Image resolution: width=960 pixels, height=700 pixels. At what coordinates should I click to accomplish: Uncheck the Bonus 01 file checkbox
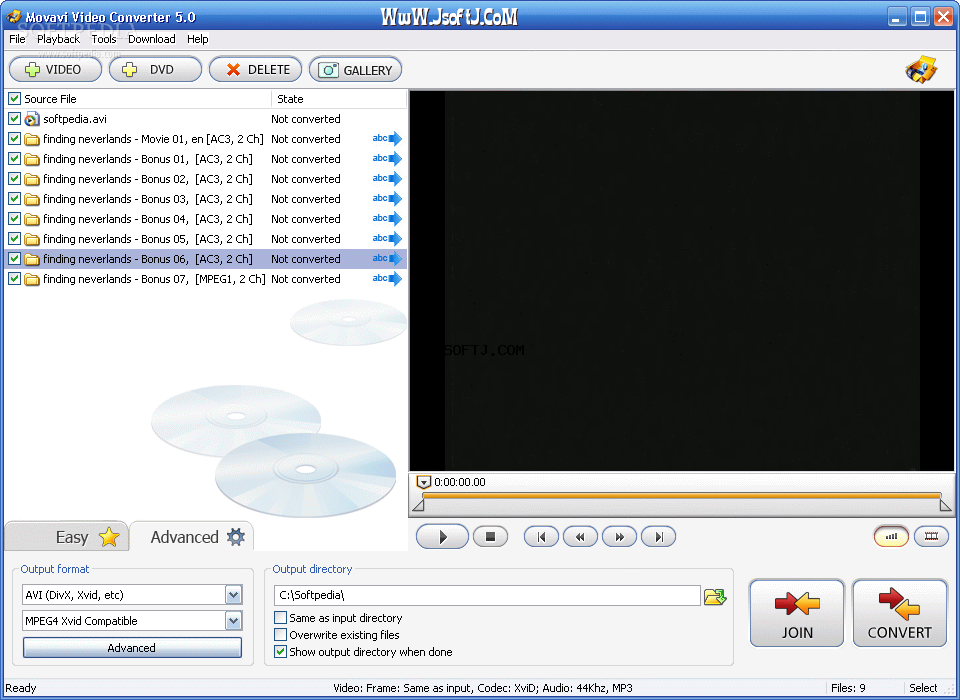(14, 159)
